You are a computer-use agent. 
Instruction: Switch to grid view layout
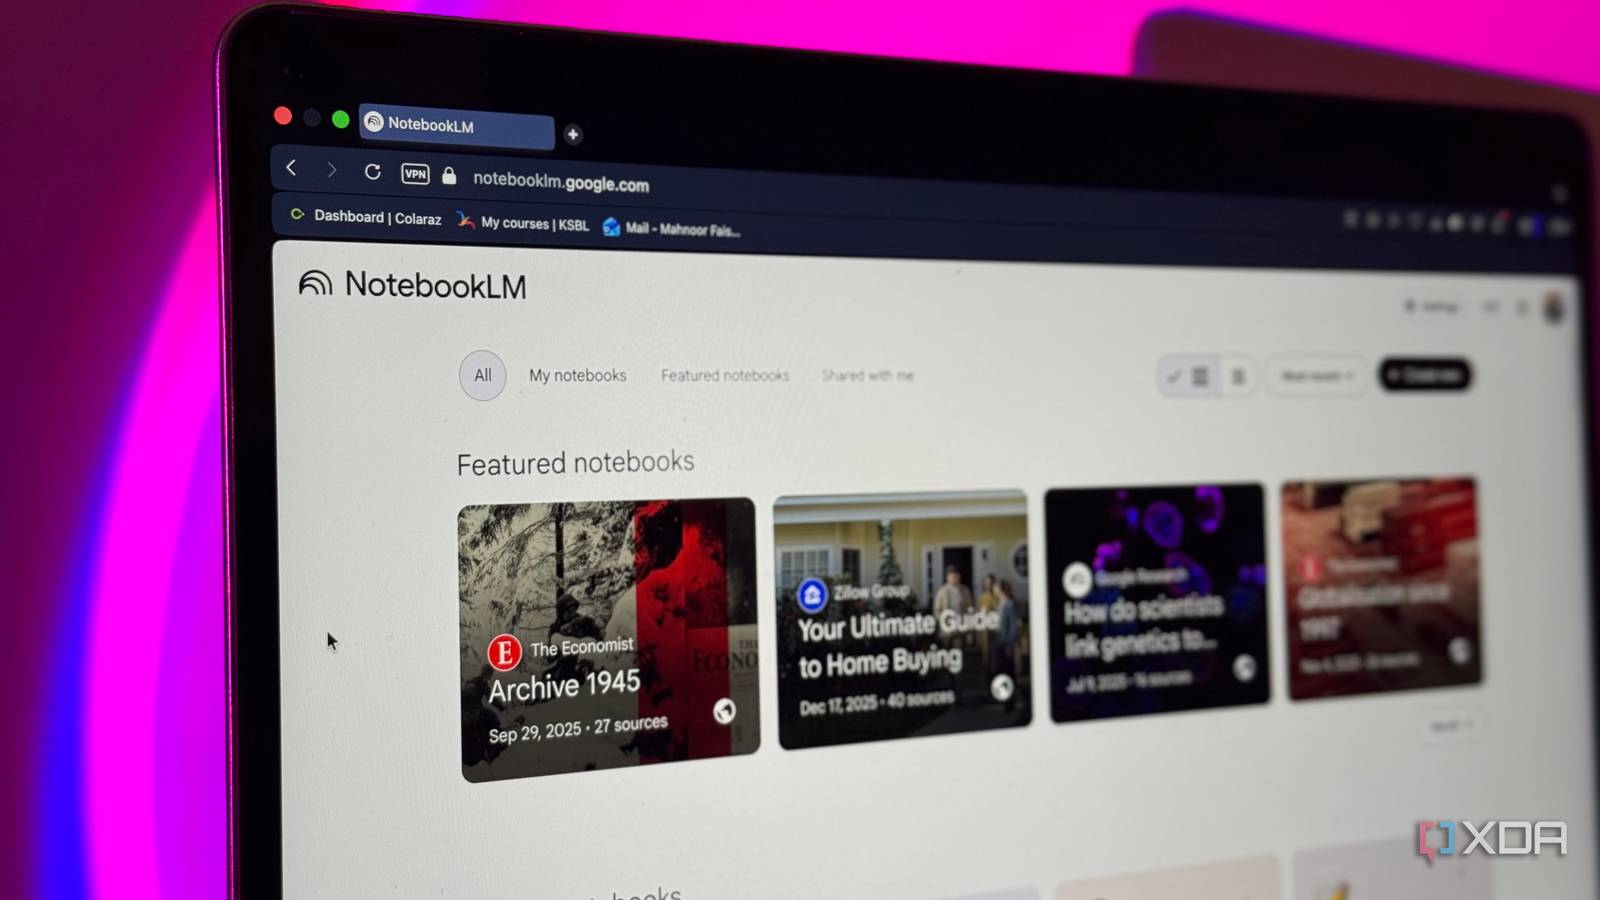coord(1189,376)
